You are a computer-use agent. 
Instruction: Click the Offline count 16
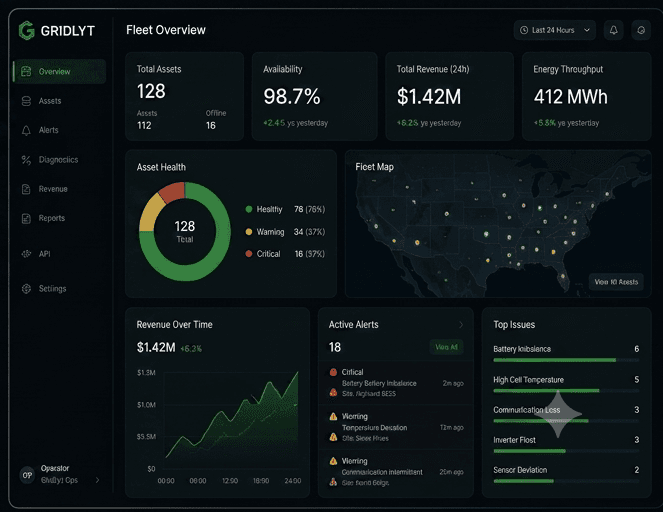(x=211, y=126)
